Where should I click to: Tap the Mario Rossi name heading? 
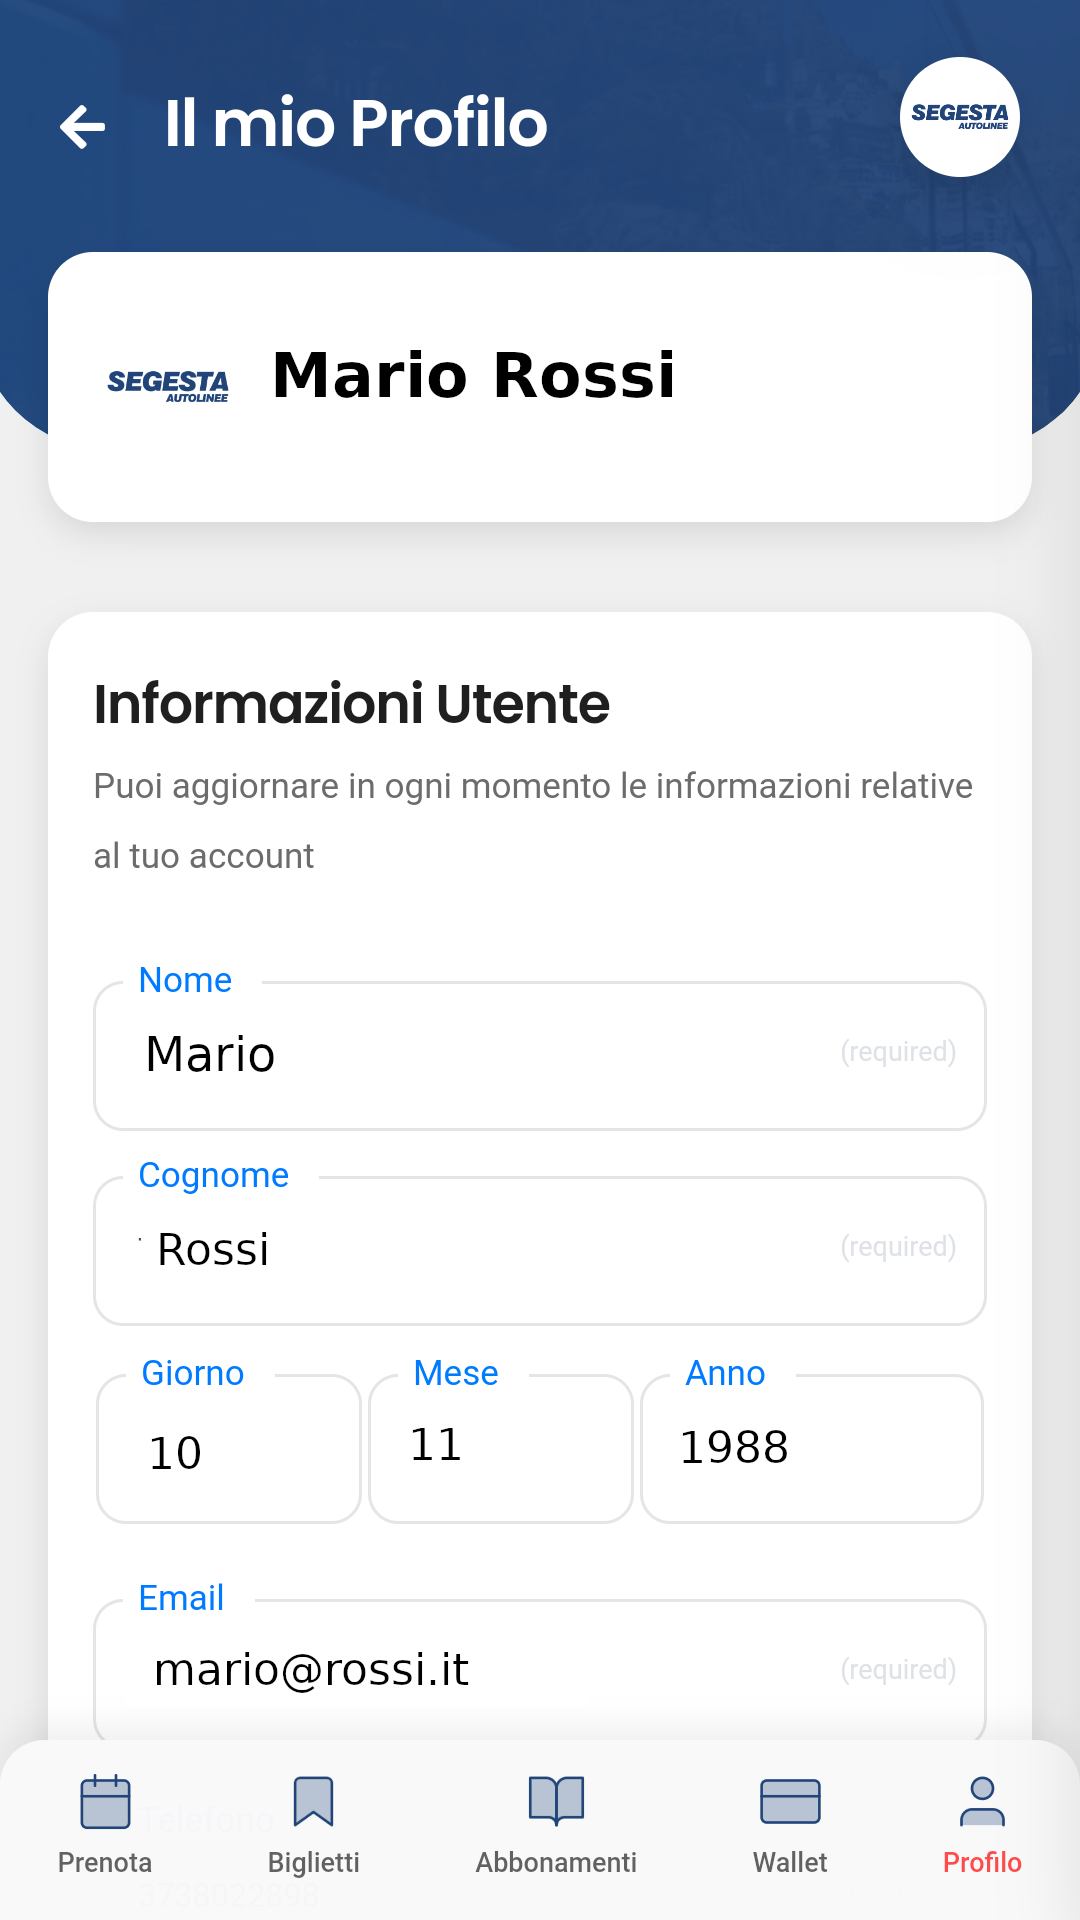[x=474, y=377]
